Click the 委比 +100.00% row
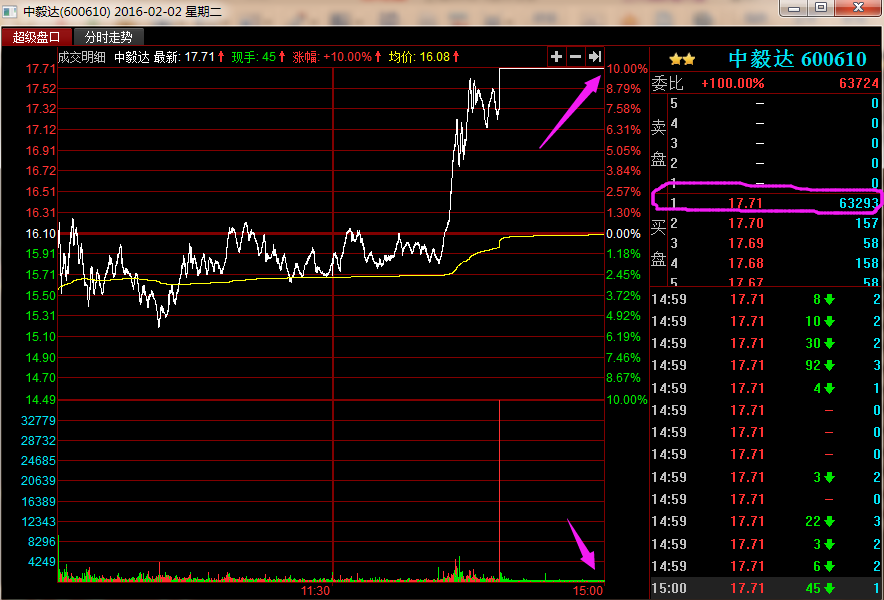 point(766,83)
